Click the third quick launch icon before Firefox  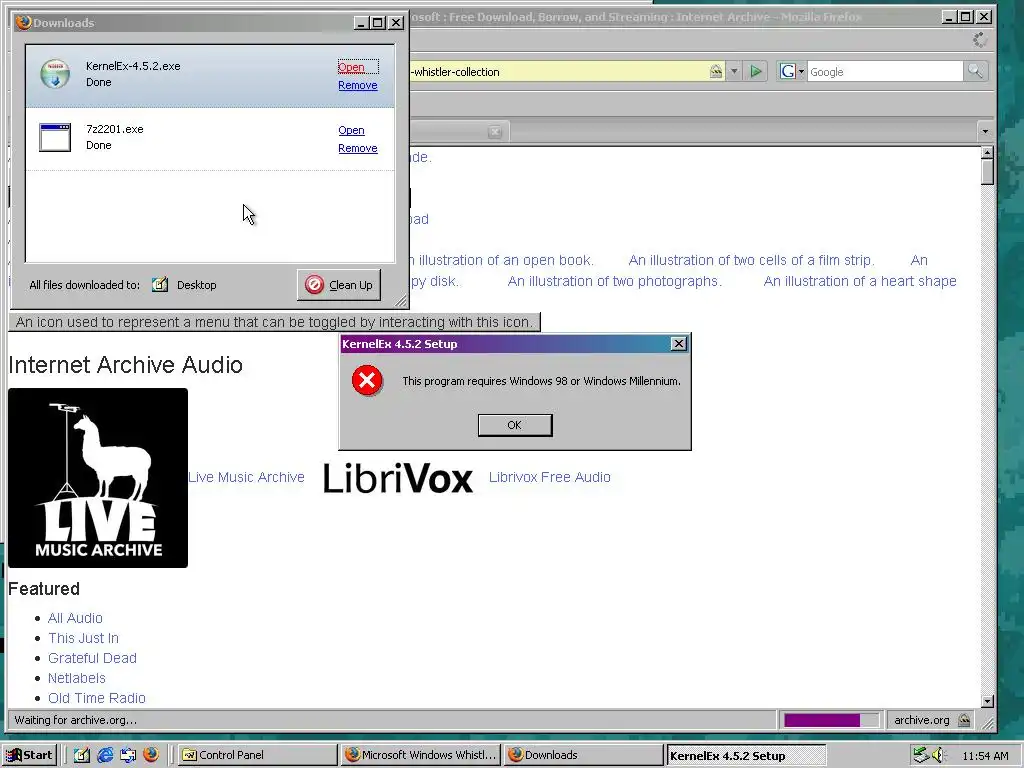(127, 755)
